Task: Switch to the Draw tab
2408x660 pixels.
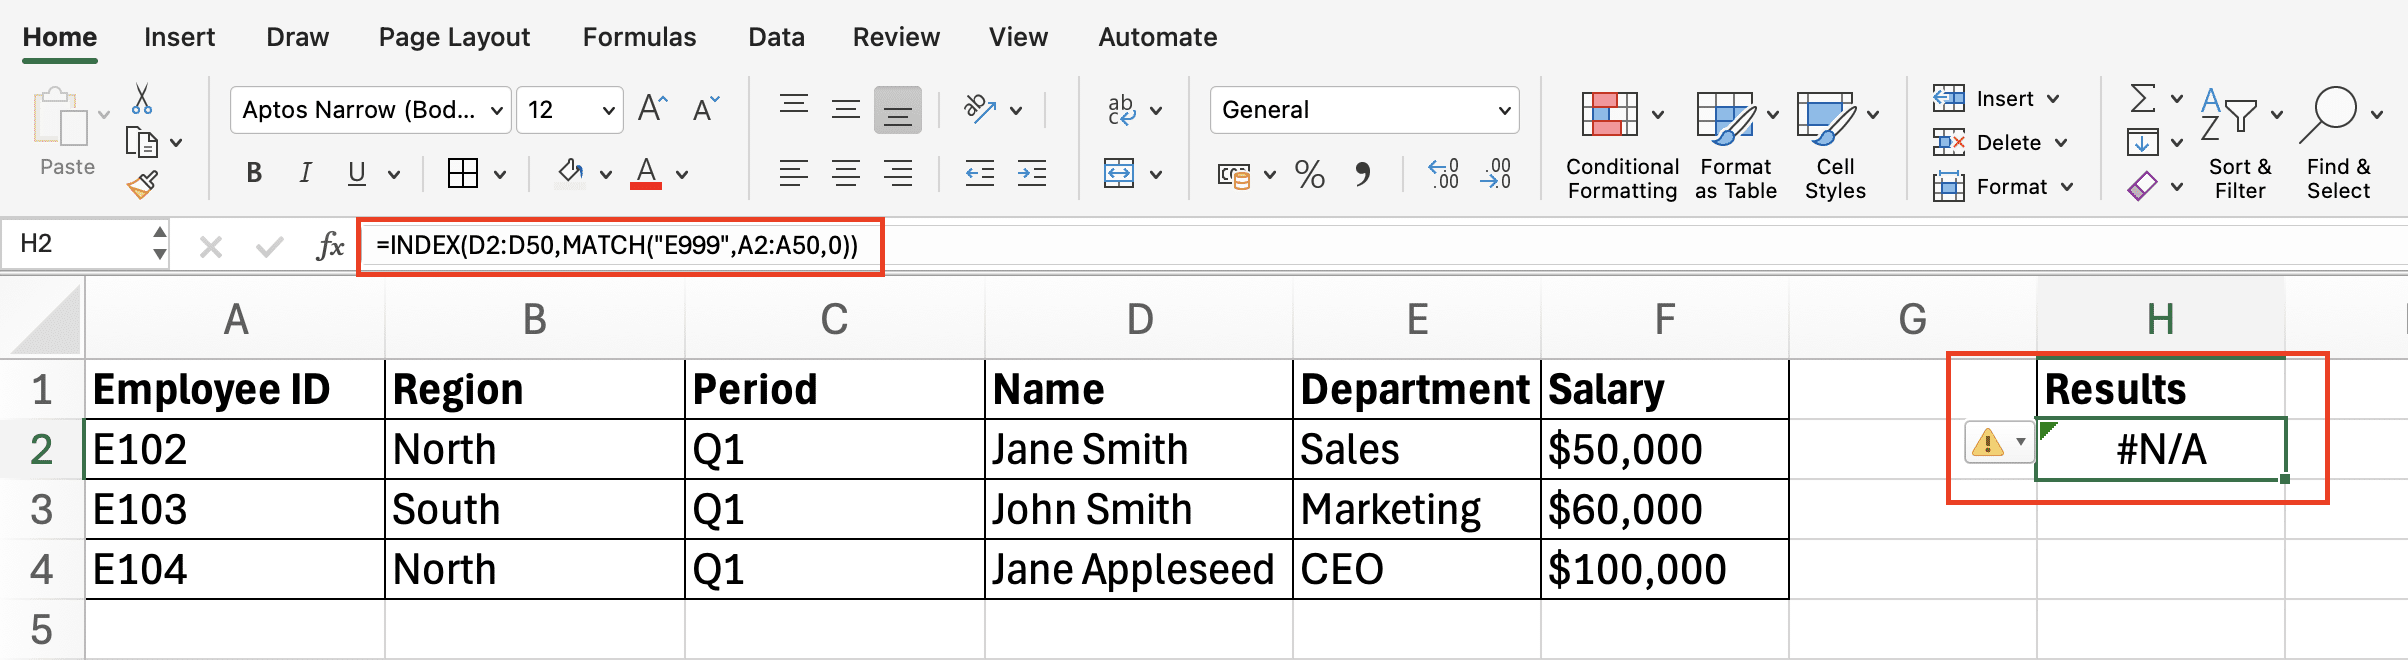Action: pyautogui.click(x=297, y=37)
